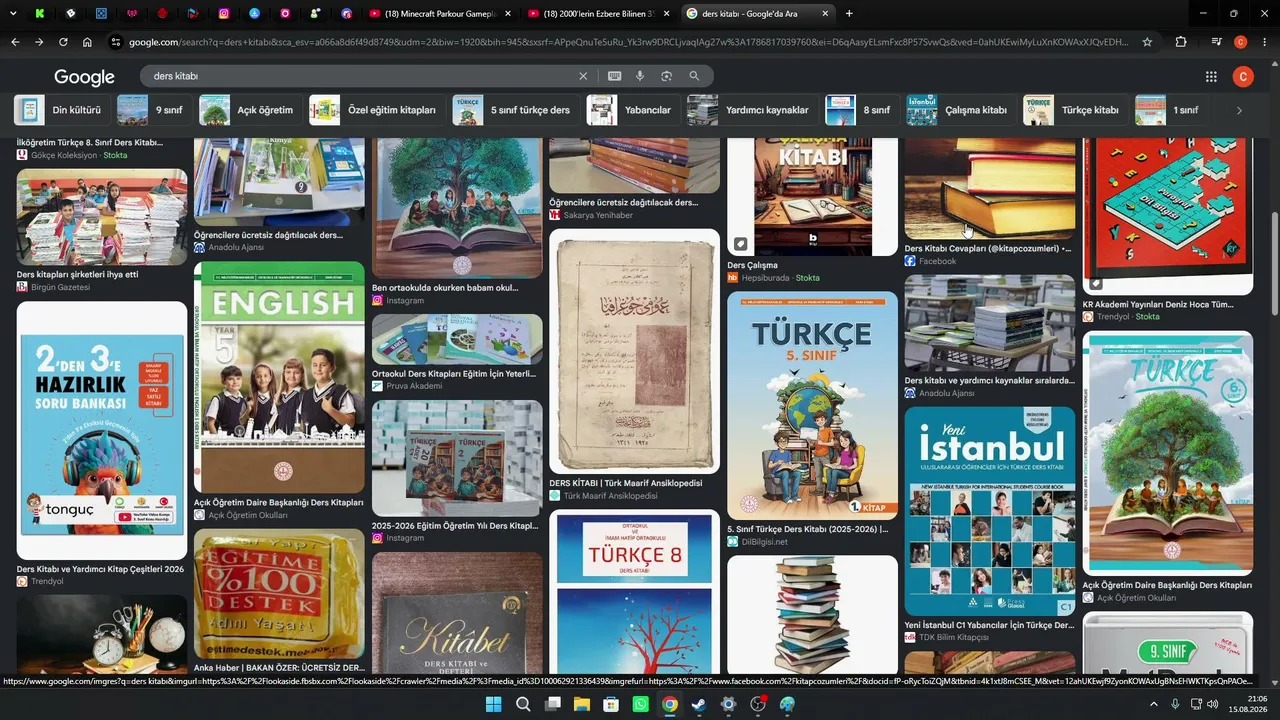
Task: Open the English Year 5 textbook image
Action: pyautogui.click(x=280, y=377)
